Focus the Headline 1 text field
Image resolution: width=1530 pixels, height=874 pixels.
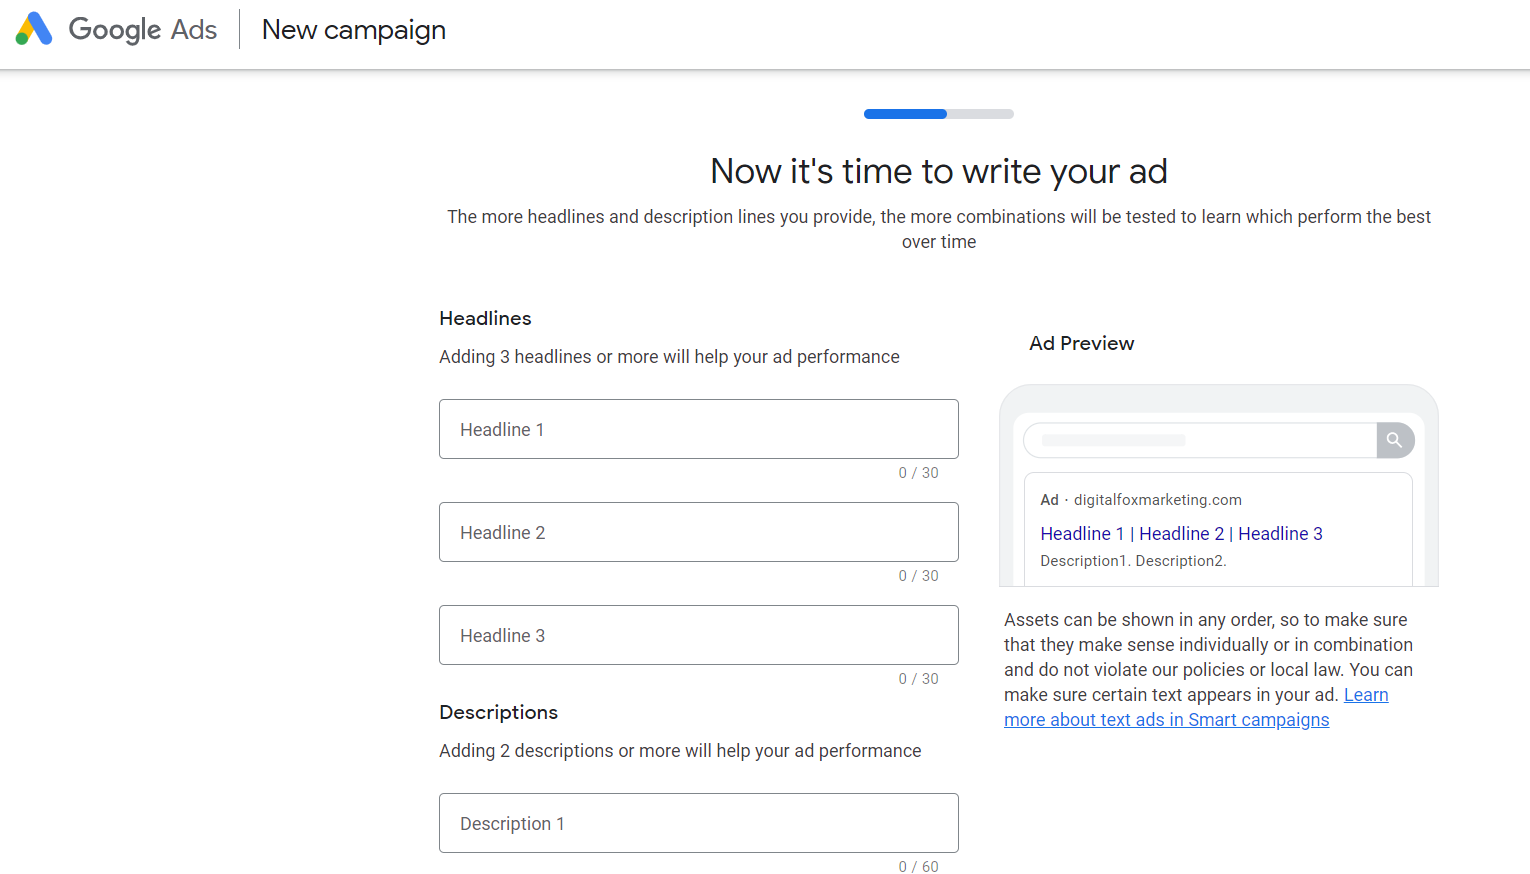[x=698, y=429]
